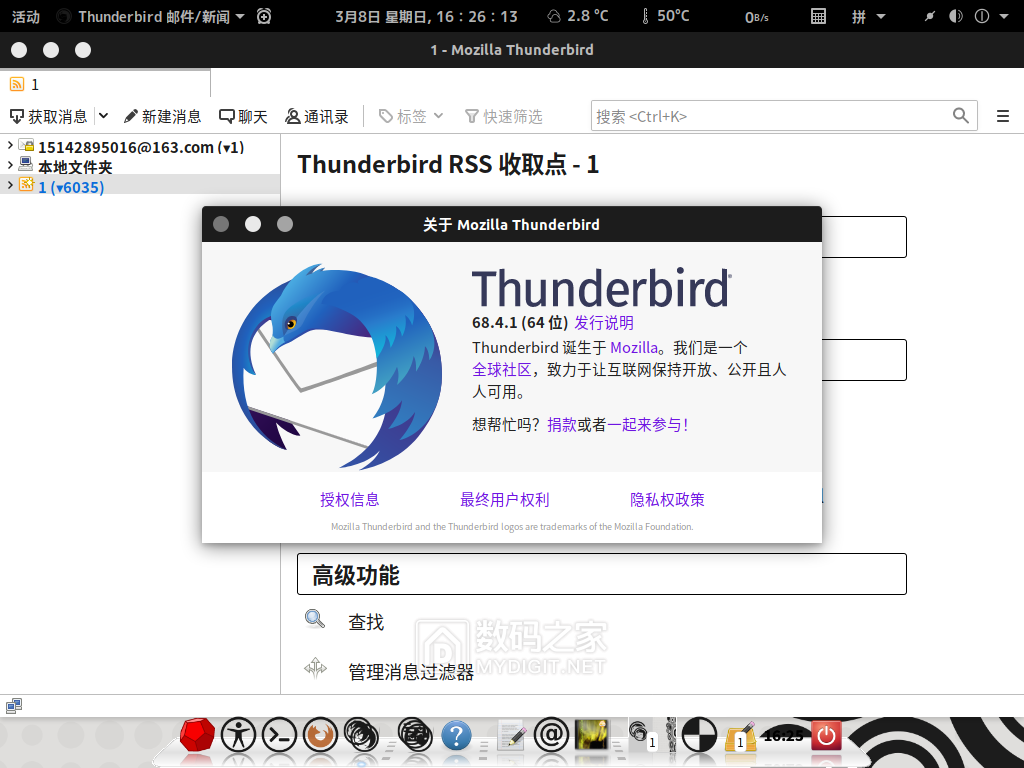Click the Thunderbird logo in About dialog
The height and width of the screenshot is (768, 1024).
[337, 366]
